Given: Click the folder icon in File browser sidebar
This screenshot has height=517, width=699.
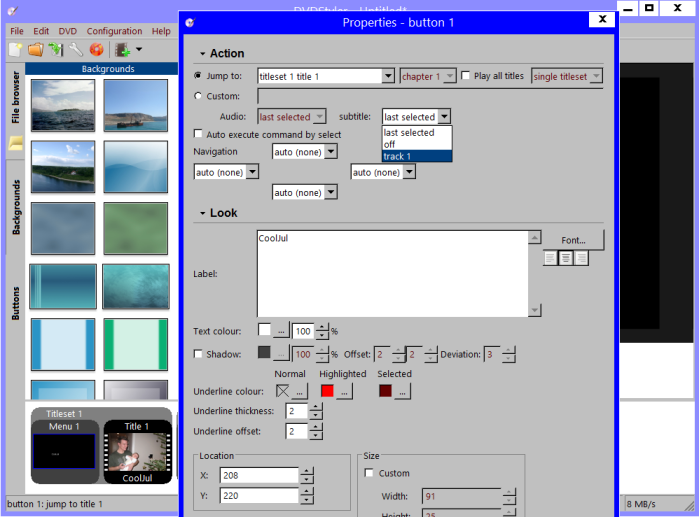Looking at the screenshot, I should [x=16, y=144].
